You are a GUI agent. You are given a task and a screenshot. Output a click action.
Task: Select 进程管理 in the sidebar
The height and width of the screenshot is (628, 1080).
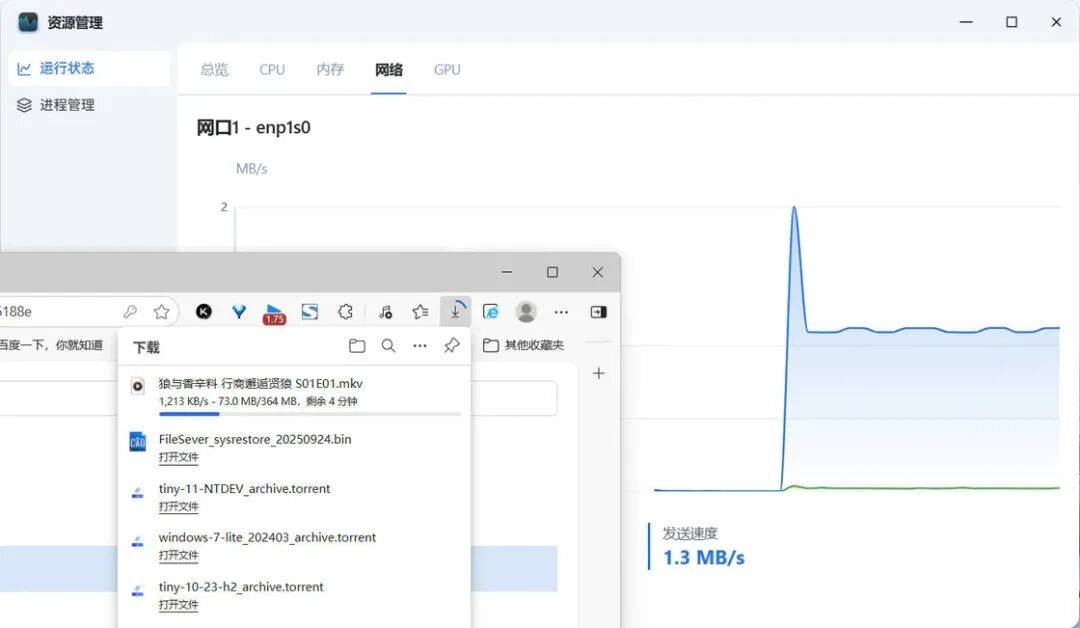click(x=67, y=105)
